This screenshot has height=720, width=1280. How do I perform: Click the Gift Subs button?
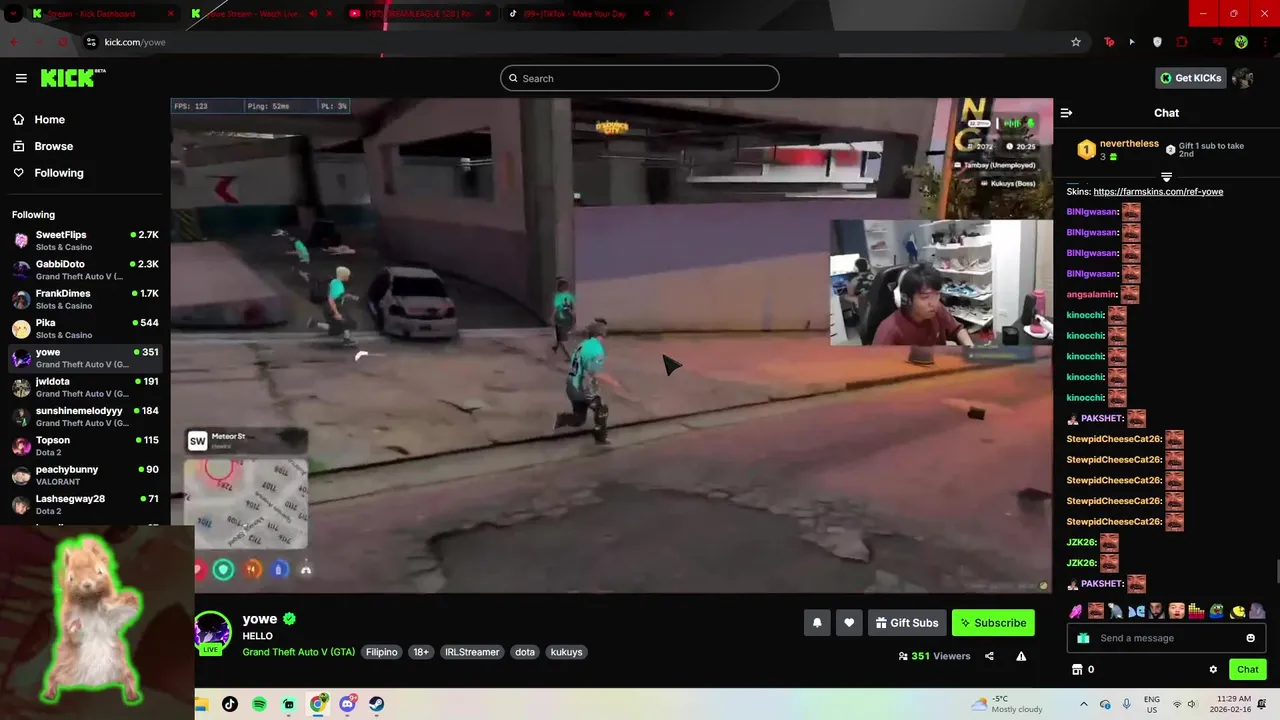[x=907, y=622]
